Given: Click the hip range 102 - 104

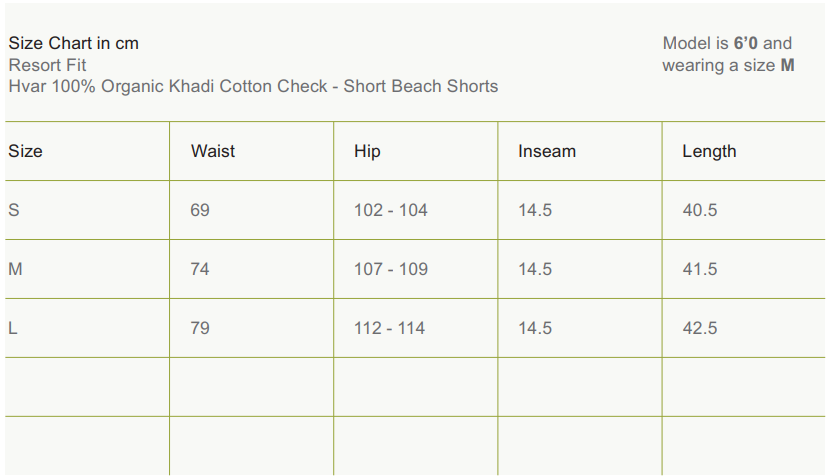Looking at the screenshot, I should (x=390, y=210).
